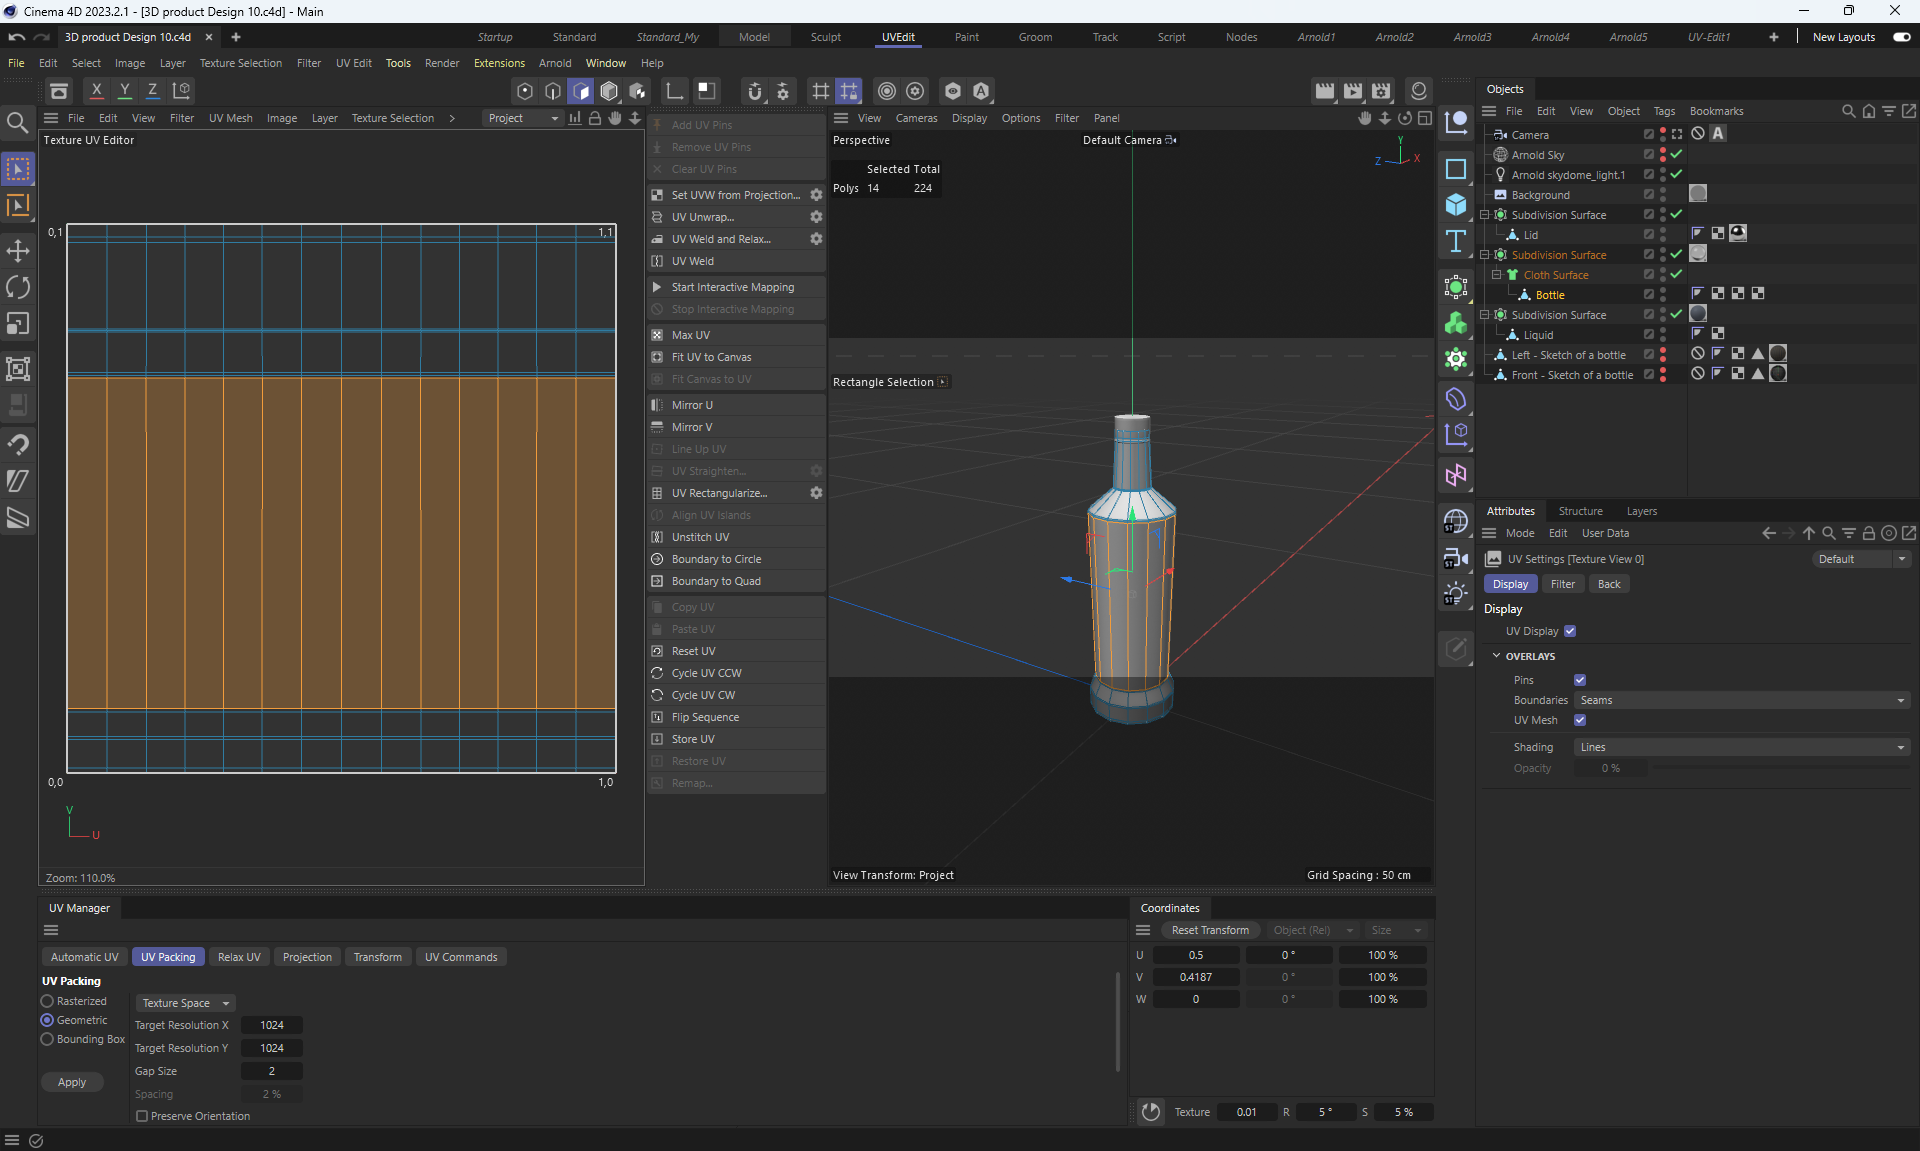Click the Cube primitive icon
Screen dimensions: 1920x1151
(x=1456, y=205)
